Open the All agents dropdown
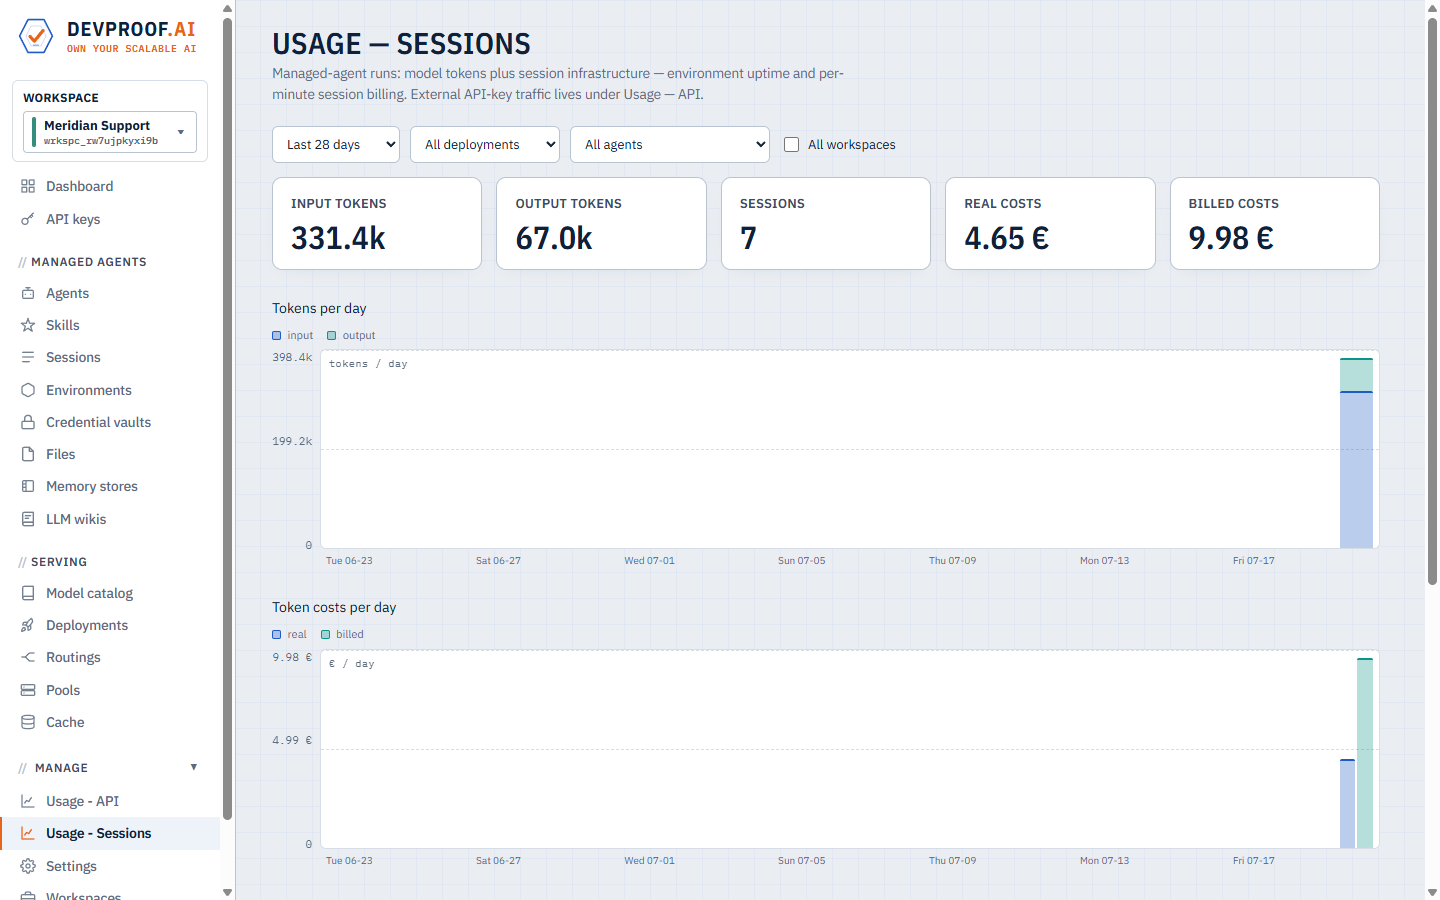The image size is (1440, 900). pyautogui.click(x=670, y=144)
